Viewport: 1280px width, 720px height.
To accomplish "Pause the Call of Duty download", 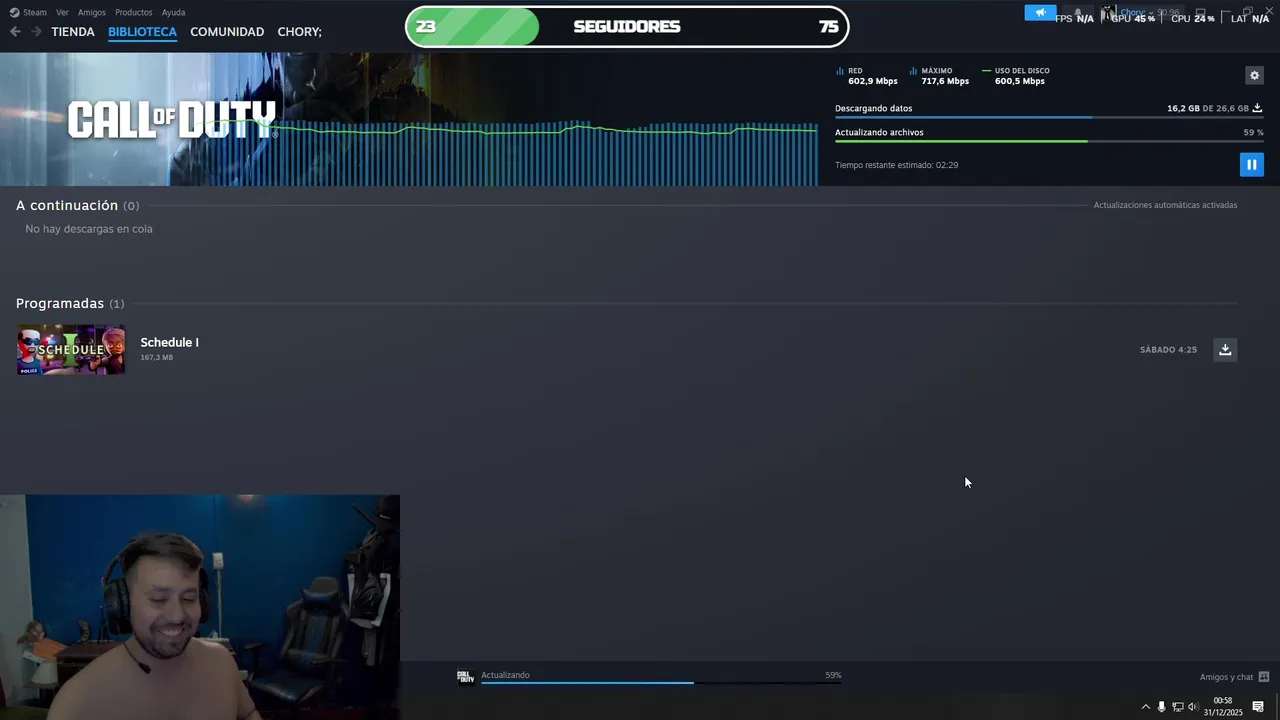I will click(1251, 164).
